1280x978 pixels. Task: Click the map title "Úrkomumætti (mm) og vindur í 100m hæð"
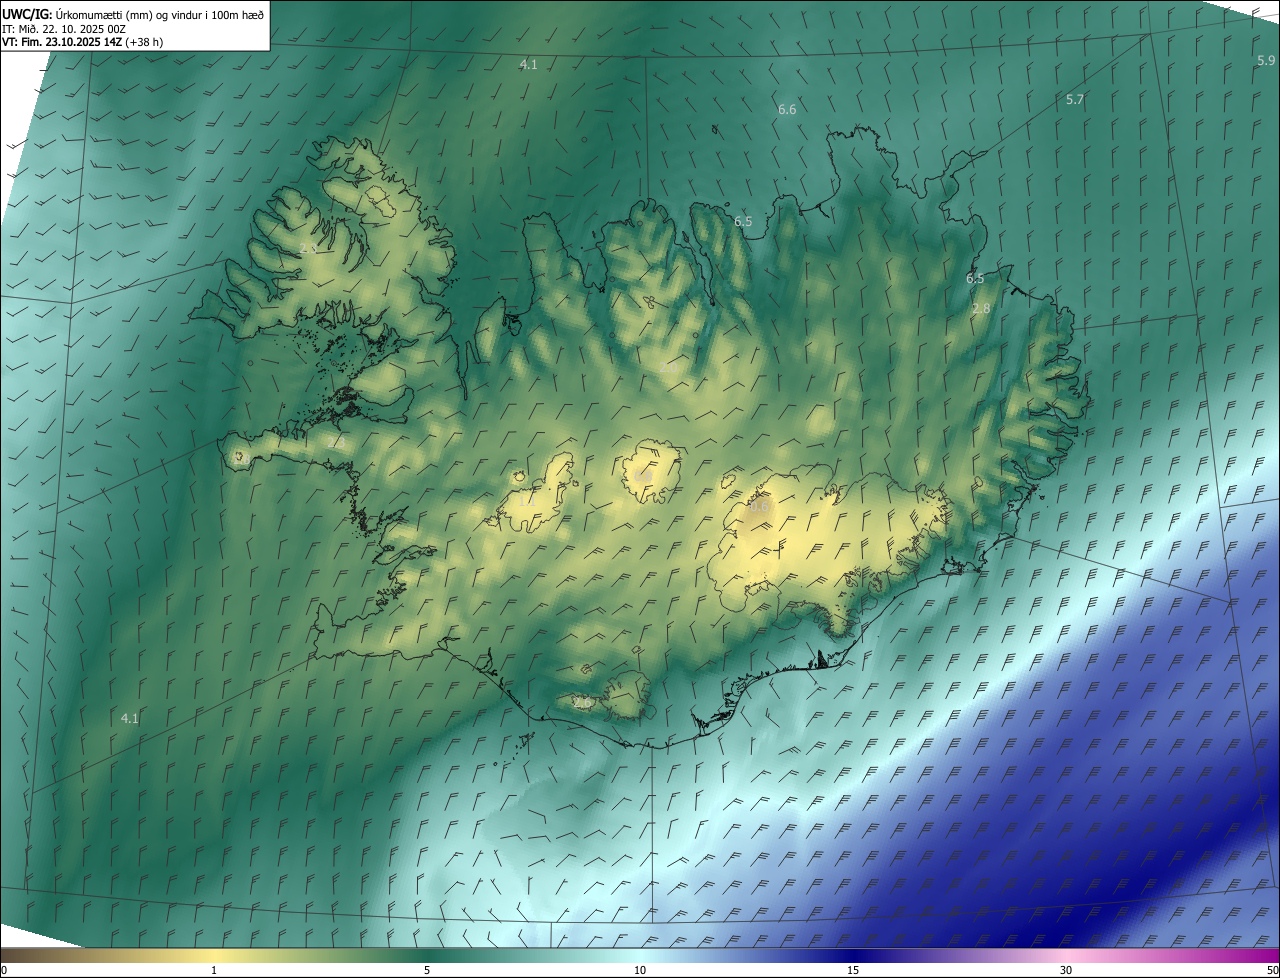point(160,14)
